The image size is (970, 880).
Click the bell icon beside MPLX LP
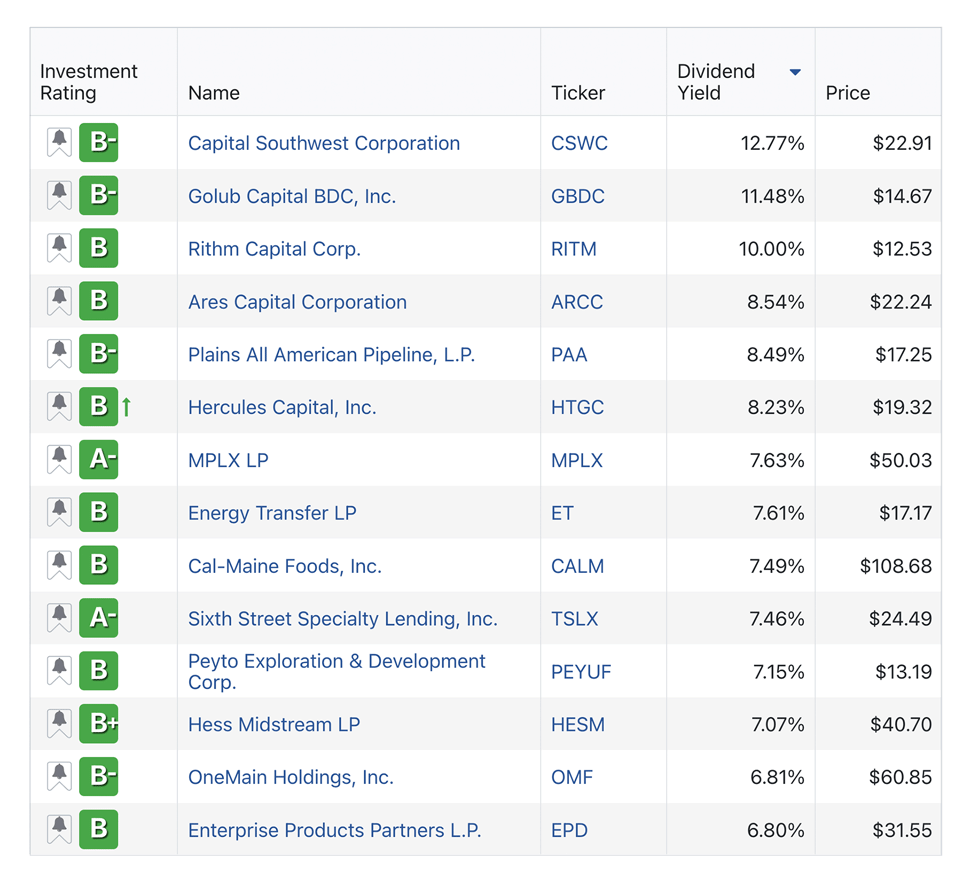[x=59, y=460]
